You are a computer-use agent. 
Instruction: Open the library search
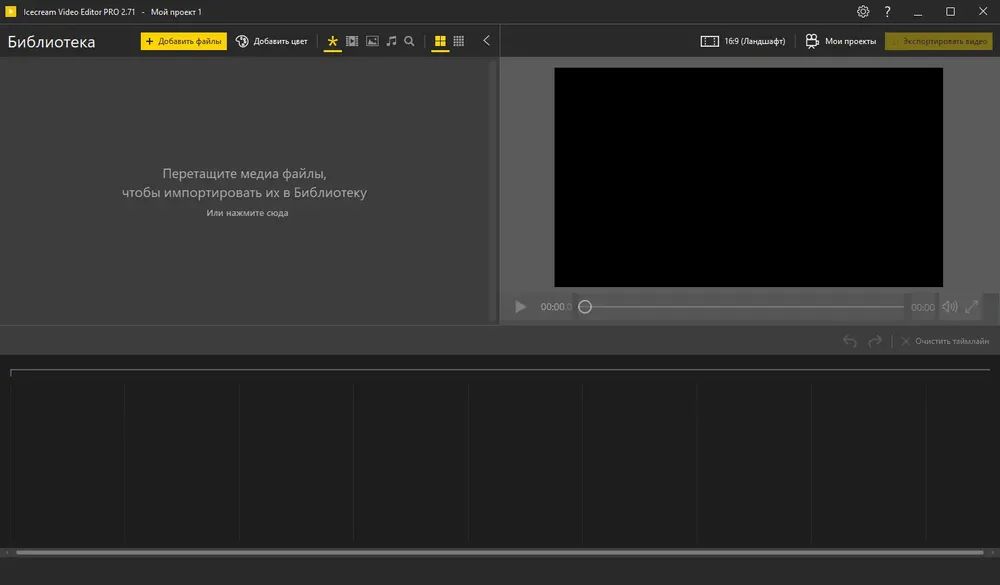pos(409,41)
